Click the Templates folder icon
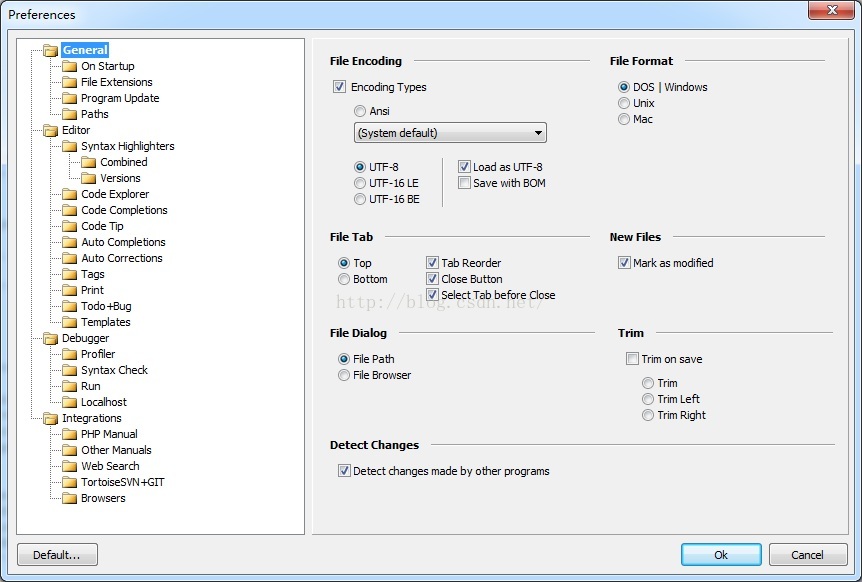This screenshot has height=582, width=862. [x=69, y=322]
